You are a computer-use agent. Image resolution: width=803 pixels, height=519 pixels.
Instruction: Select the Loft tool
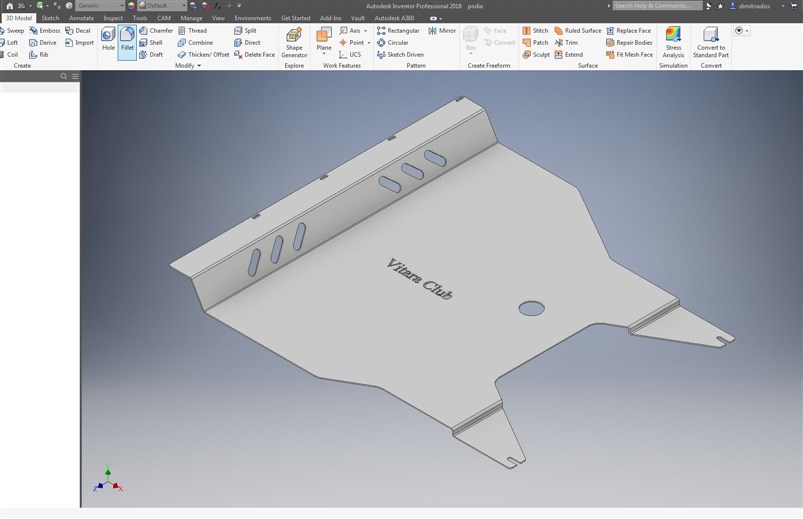click(9, 43)
